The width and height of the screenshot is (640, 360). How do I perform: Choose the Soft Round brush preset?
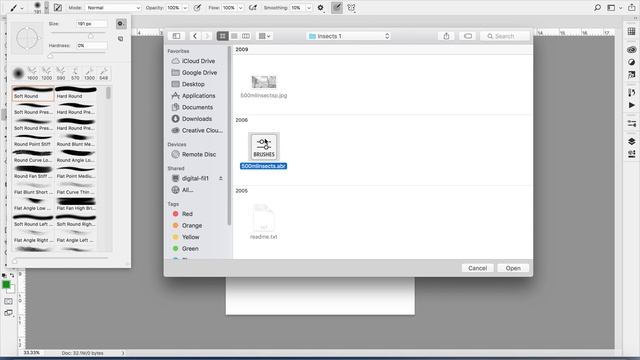click(x=33, y=93)
